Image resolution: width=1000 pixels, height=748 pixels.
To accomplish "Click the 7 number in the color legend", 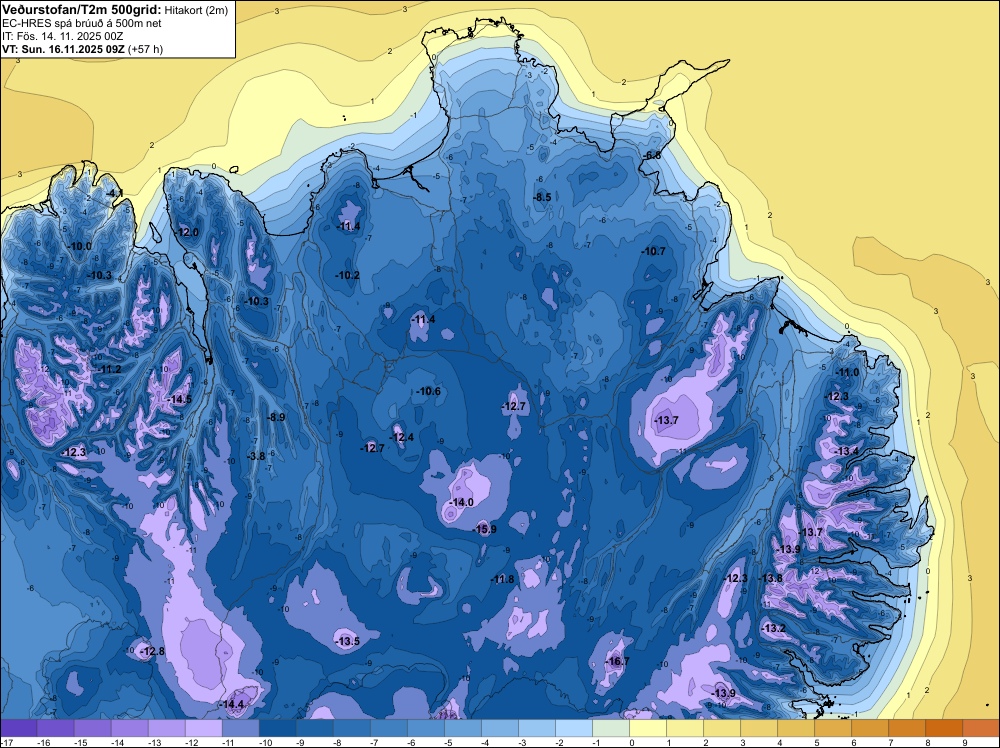I will [x=891, y=742].
